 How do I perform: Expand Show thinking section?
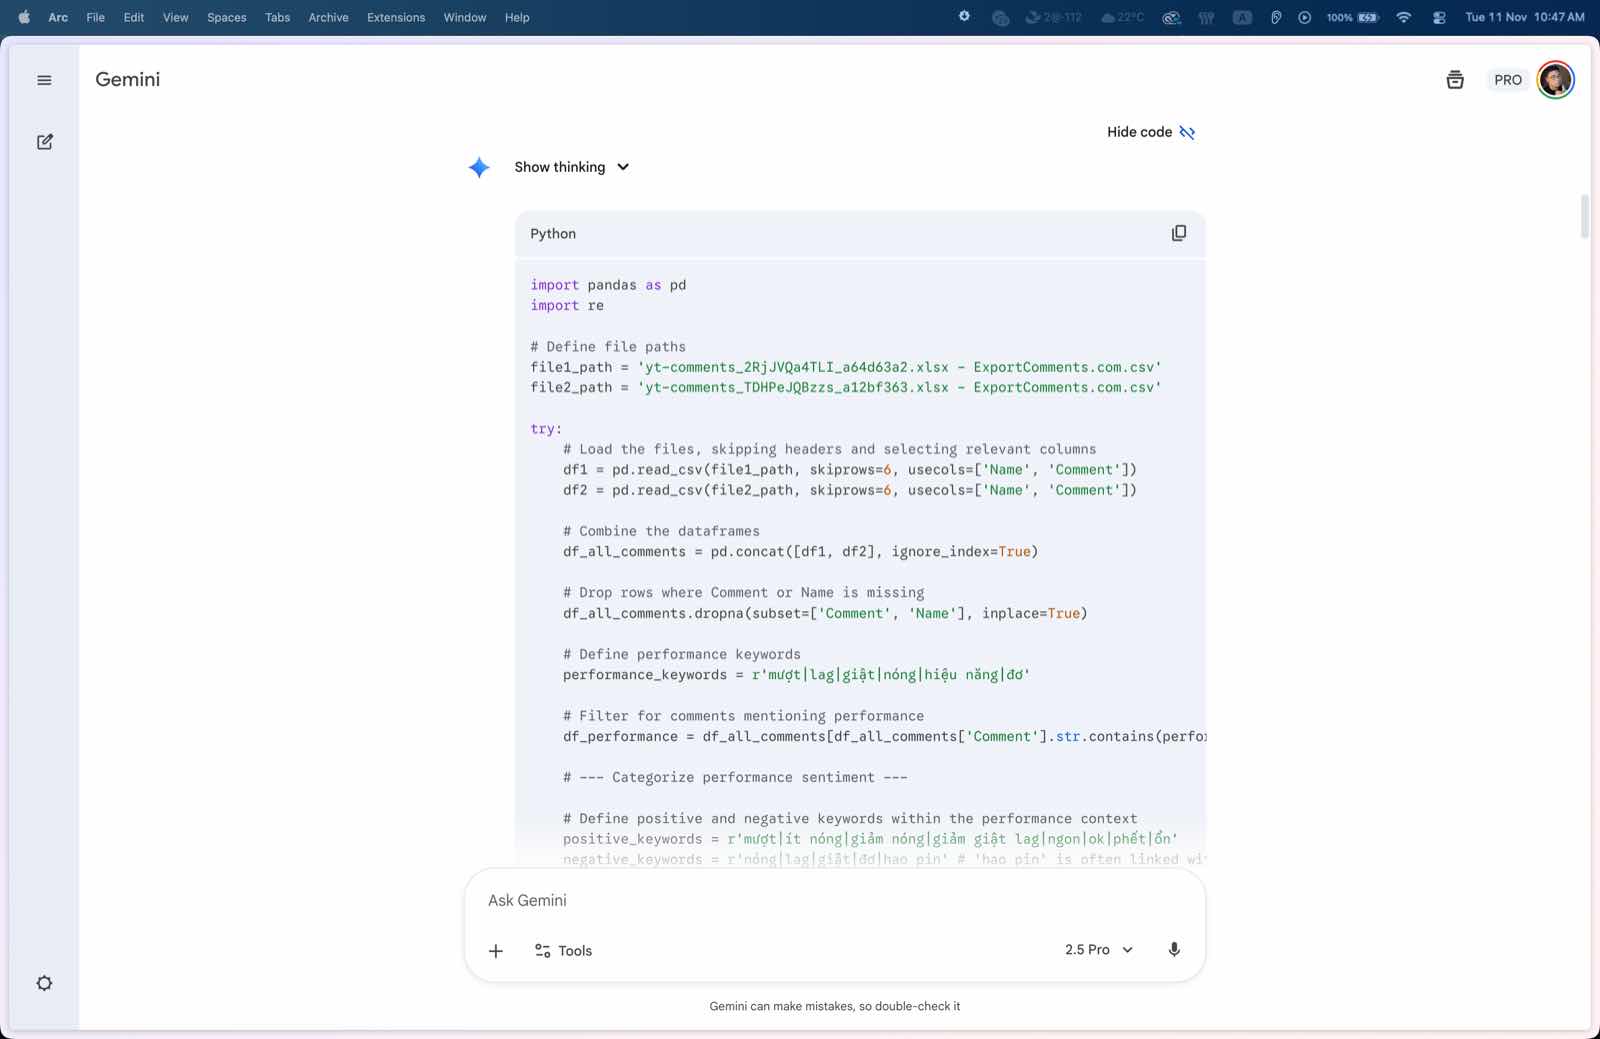click(571, 167)
